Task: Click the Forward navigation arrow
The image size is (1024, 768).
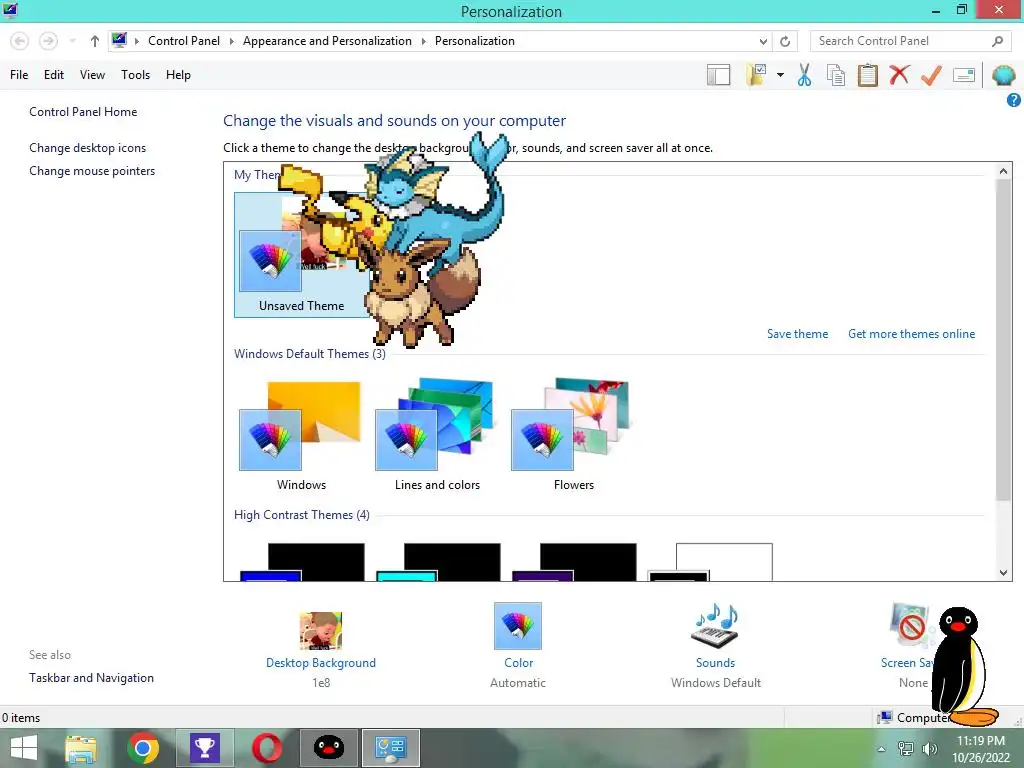Action: click(48, 41)
